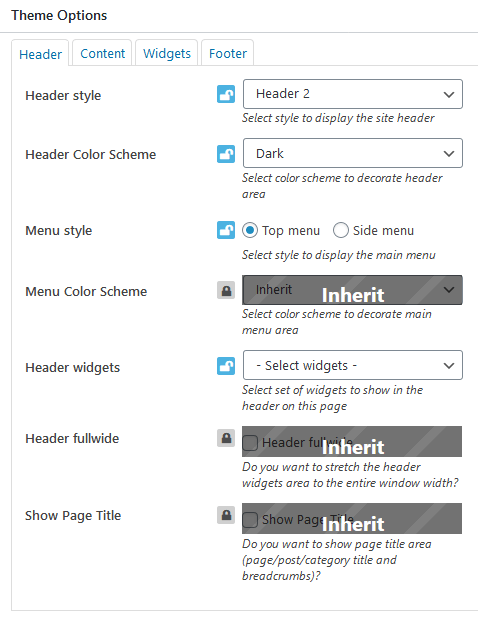Screen dimensions: 478x621
Task: Open the inherited Menu Color Scheme dropdown
Action: 352,290
